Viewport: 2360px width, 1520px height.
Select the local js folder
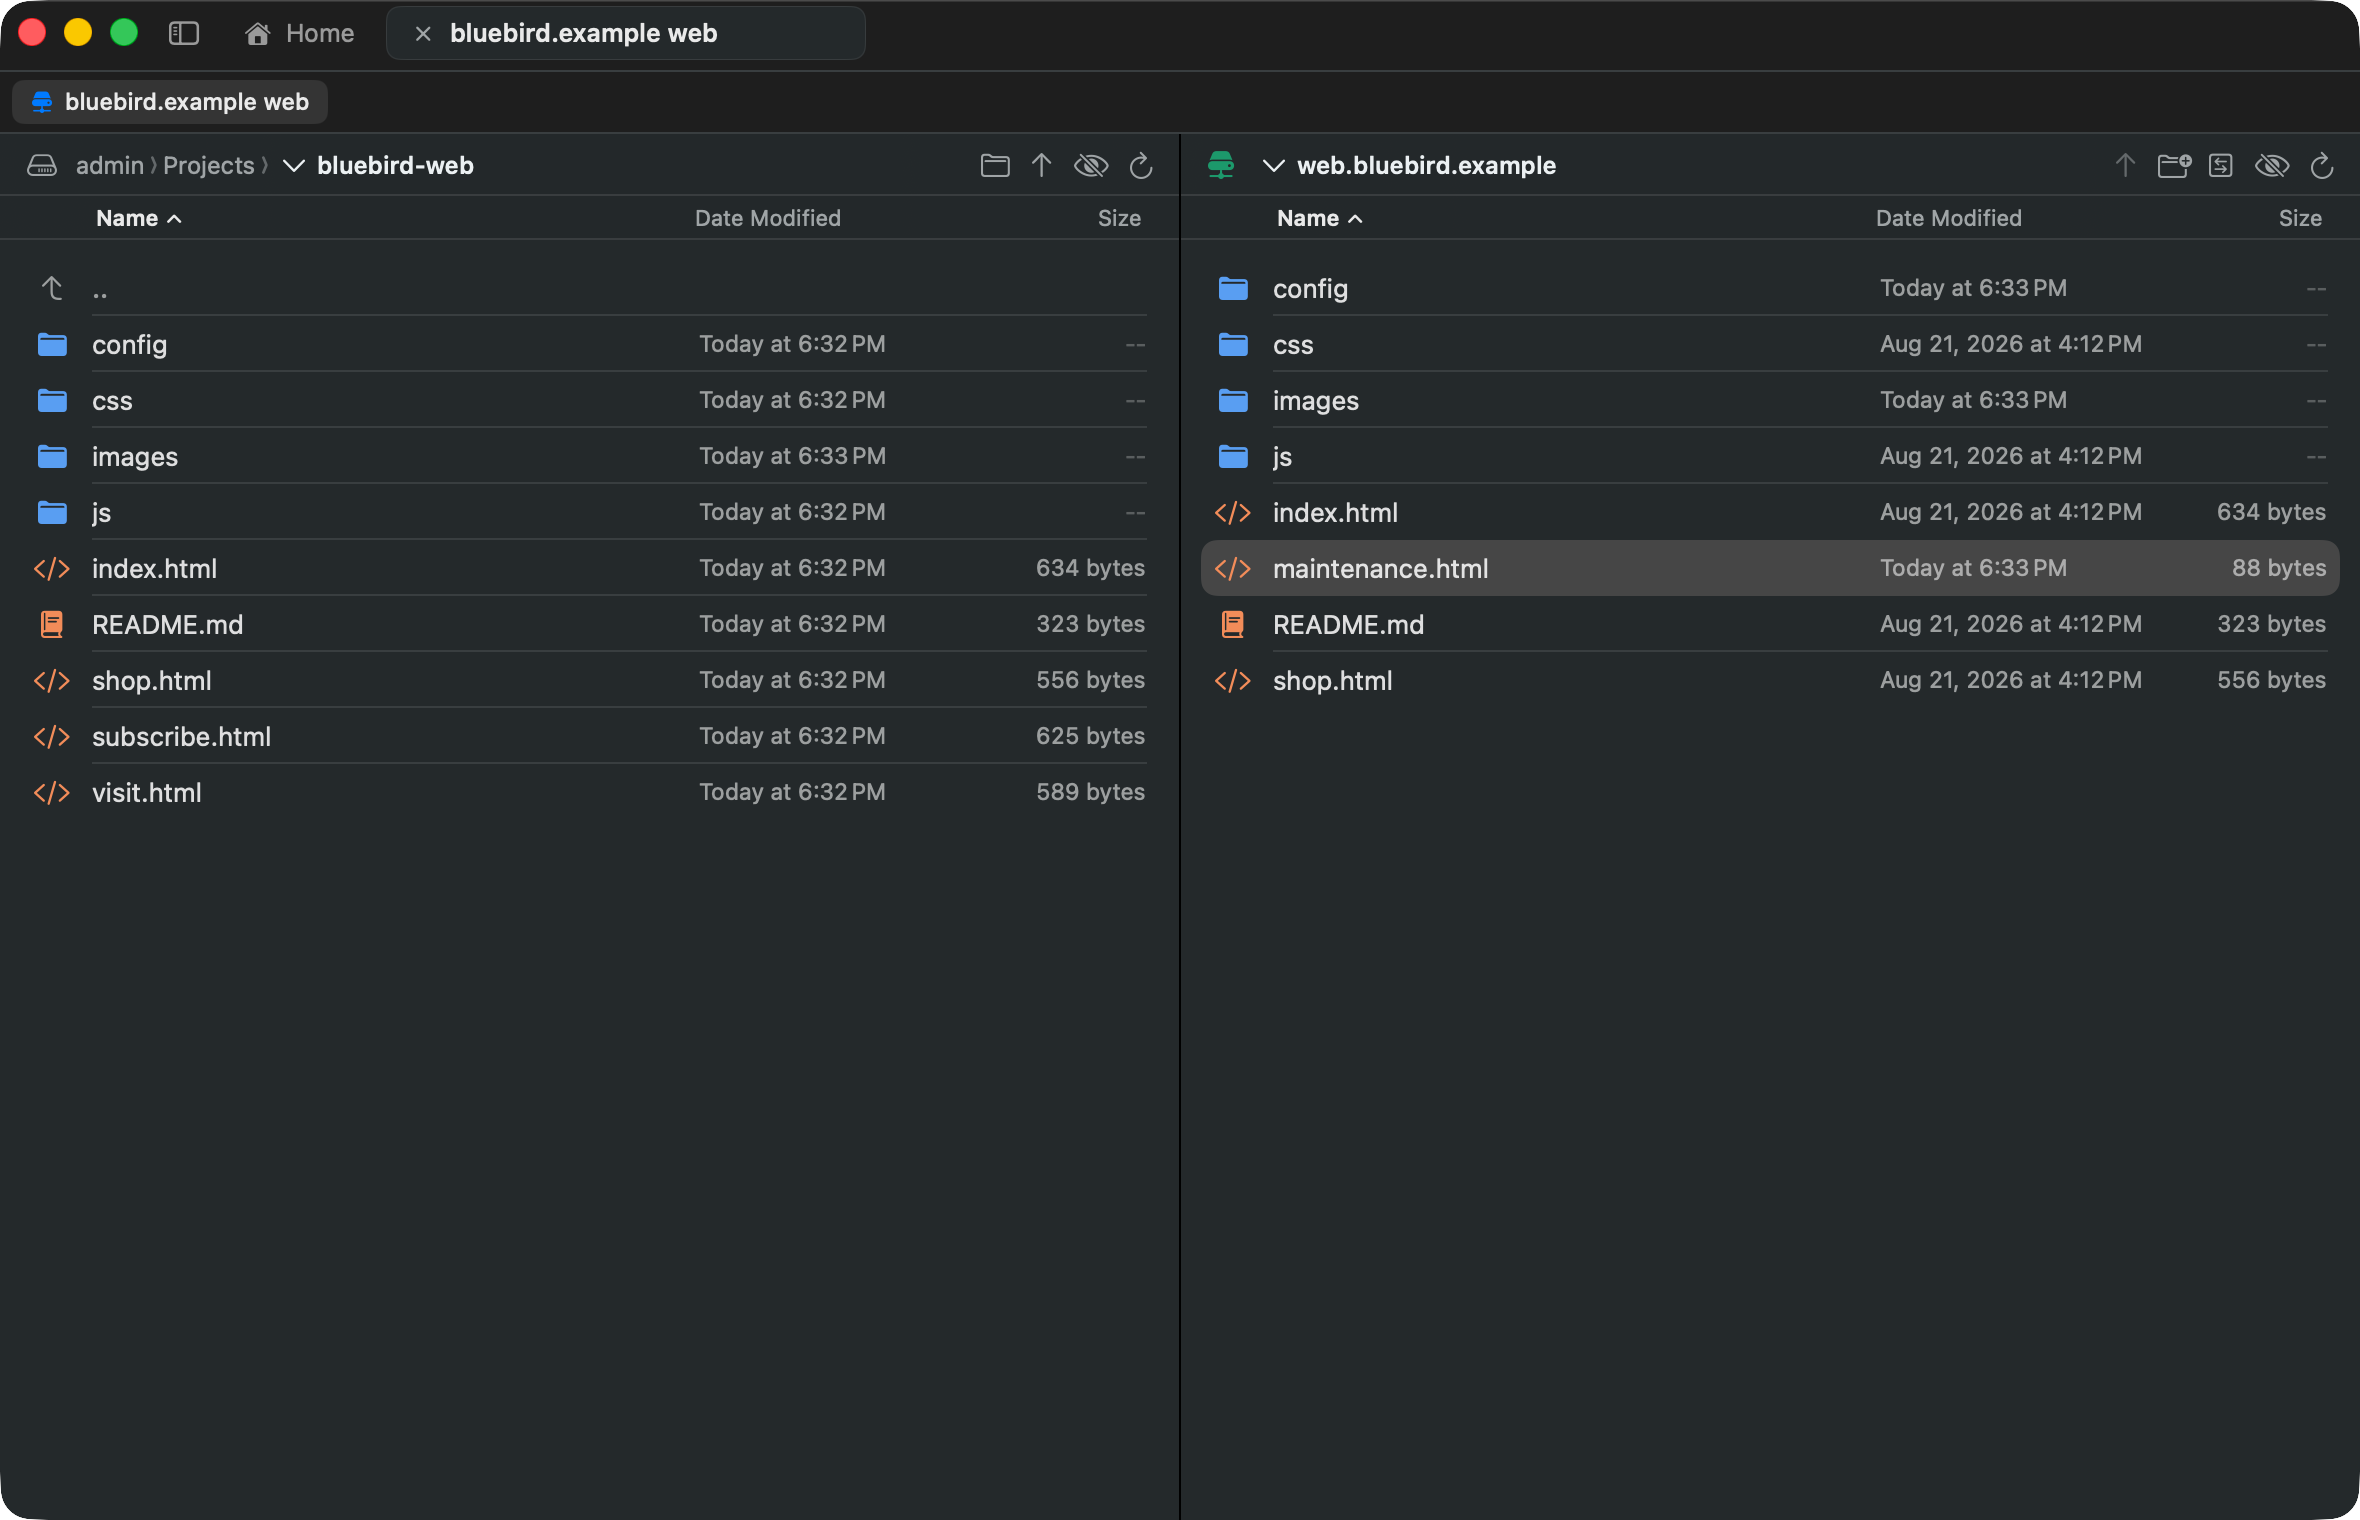tap(590, 512)
